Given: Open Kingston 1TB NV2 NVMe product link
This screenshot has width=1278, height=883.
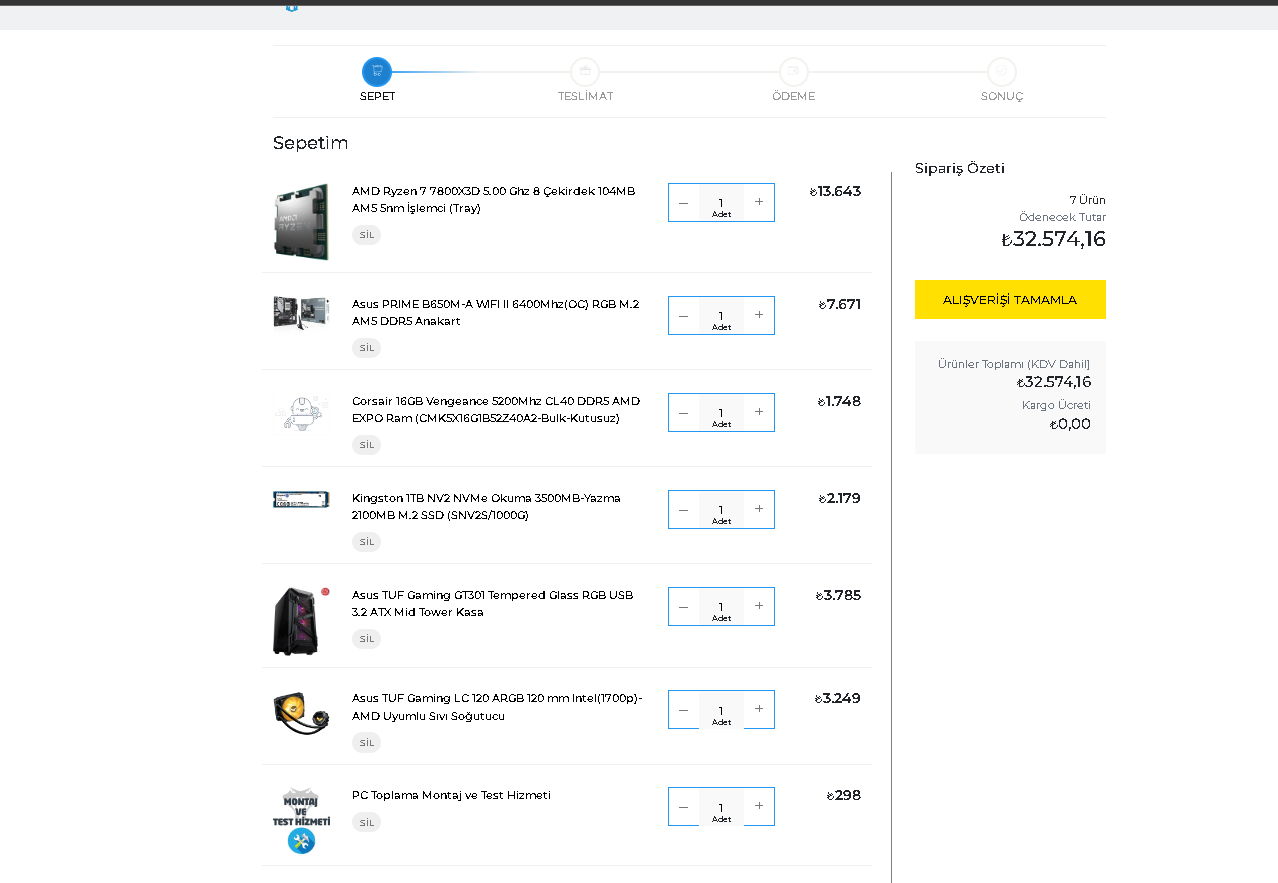Looking at the screenshot, I should (486, 506).
